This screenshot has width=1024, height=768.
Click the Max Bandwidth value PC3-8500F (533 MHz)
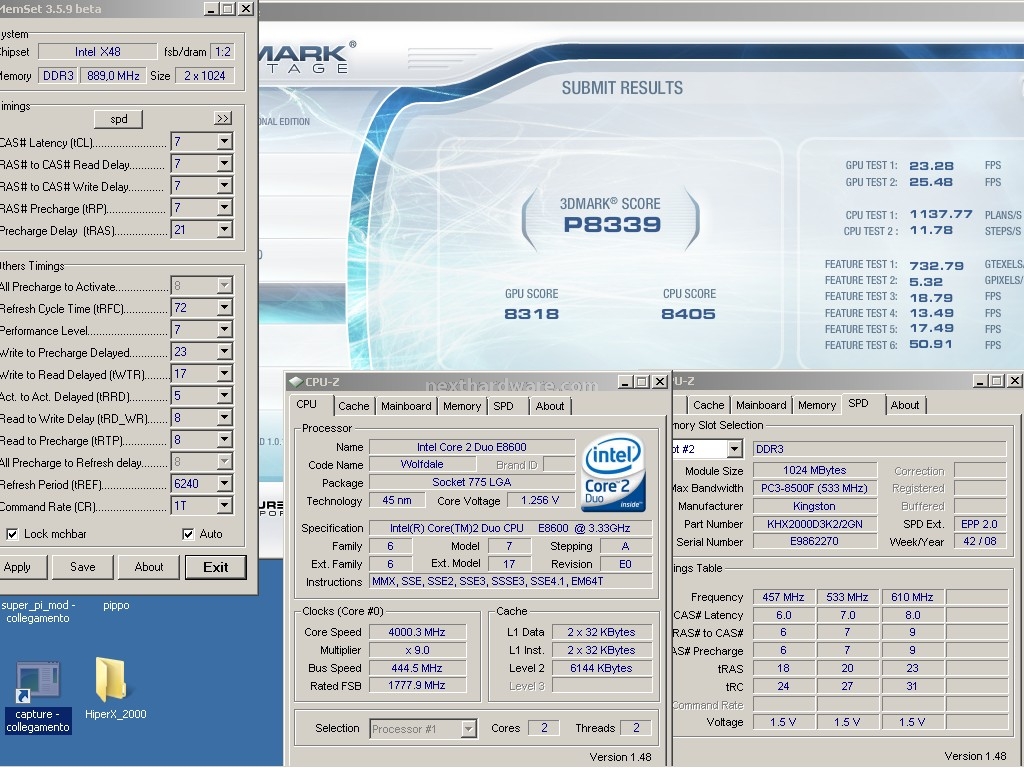tap(814, 488)
